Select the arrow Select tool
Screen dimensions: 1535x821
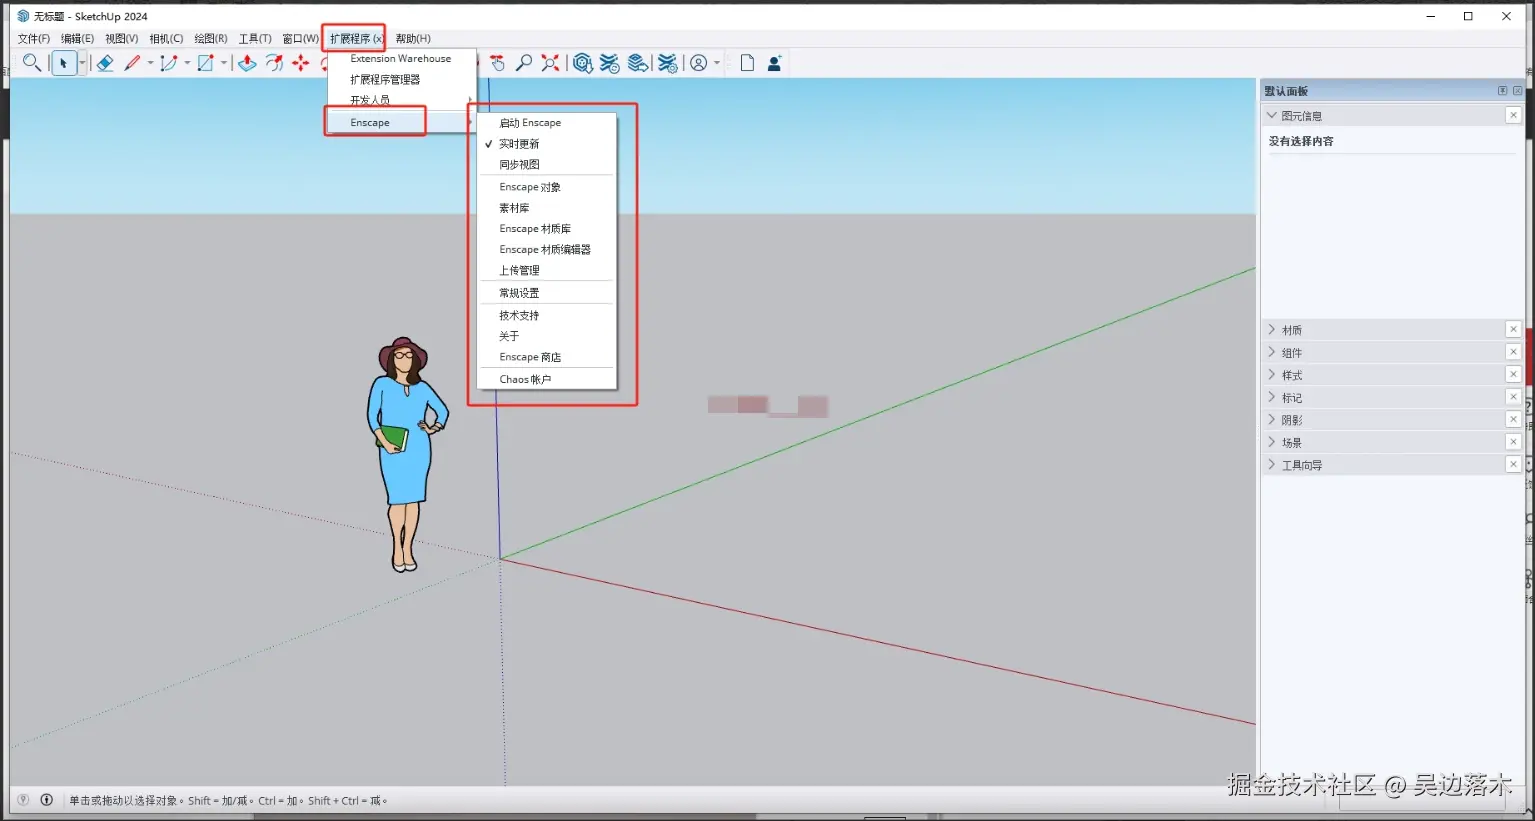(63, 63)
